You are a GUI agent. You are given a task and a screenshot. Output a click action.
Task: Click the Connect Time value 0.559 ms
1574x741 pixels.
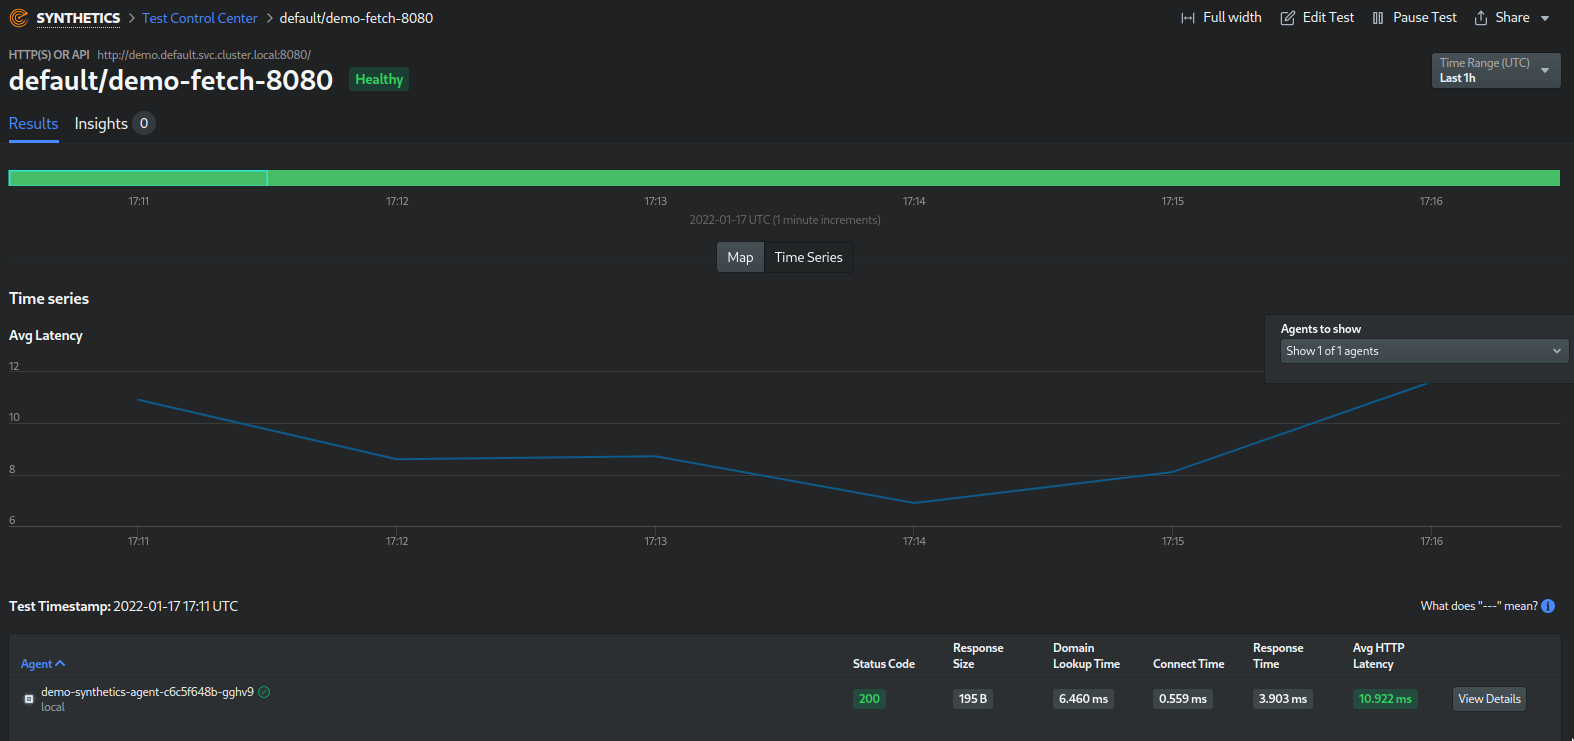click(1183, 699)
